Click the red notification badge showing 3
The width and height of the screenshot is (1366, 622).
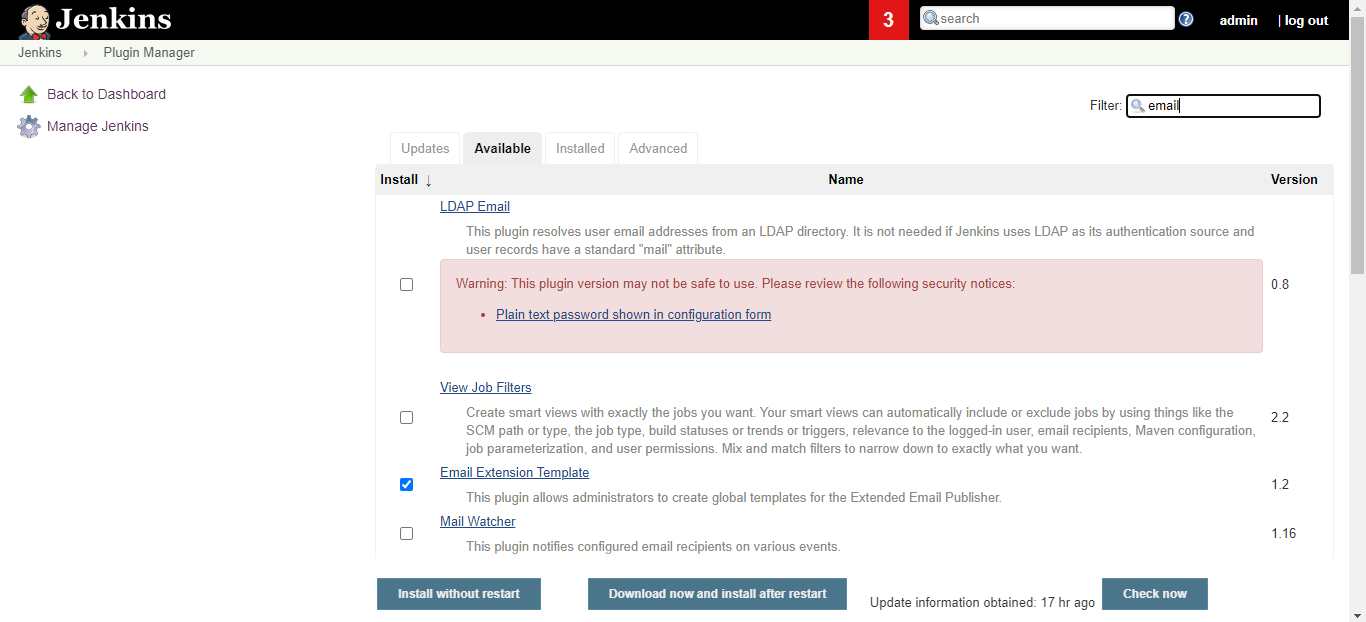(889, 19)
